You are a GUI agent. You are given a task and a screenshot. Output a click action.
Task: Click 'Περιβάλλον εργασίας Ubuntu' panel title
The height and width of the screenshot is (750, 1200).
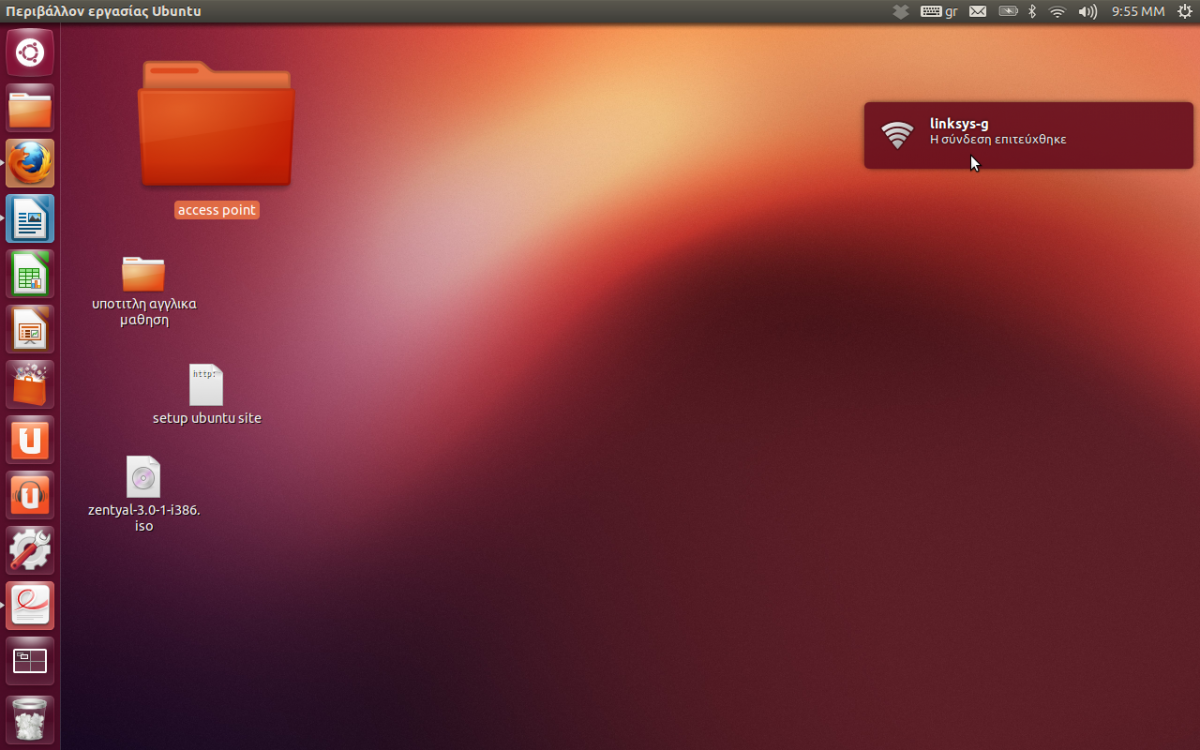point(103,11)
